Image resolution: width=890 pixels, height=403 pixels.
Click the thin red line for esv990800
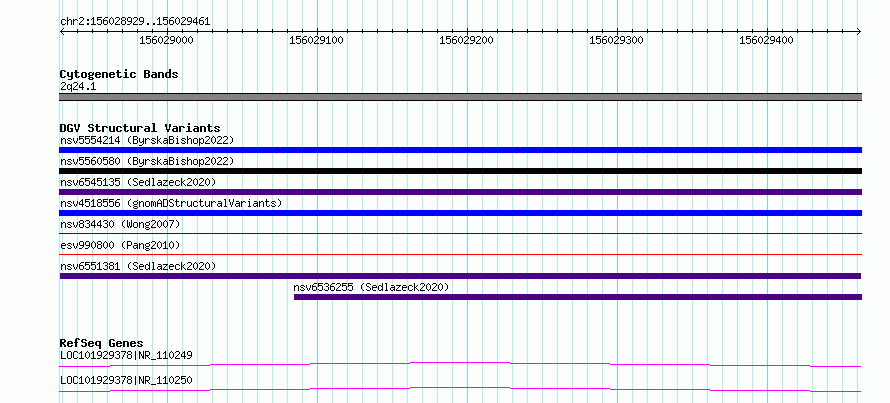[460, 254]
